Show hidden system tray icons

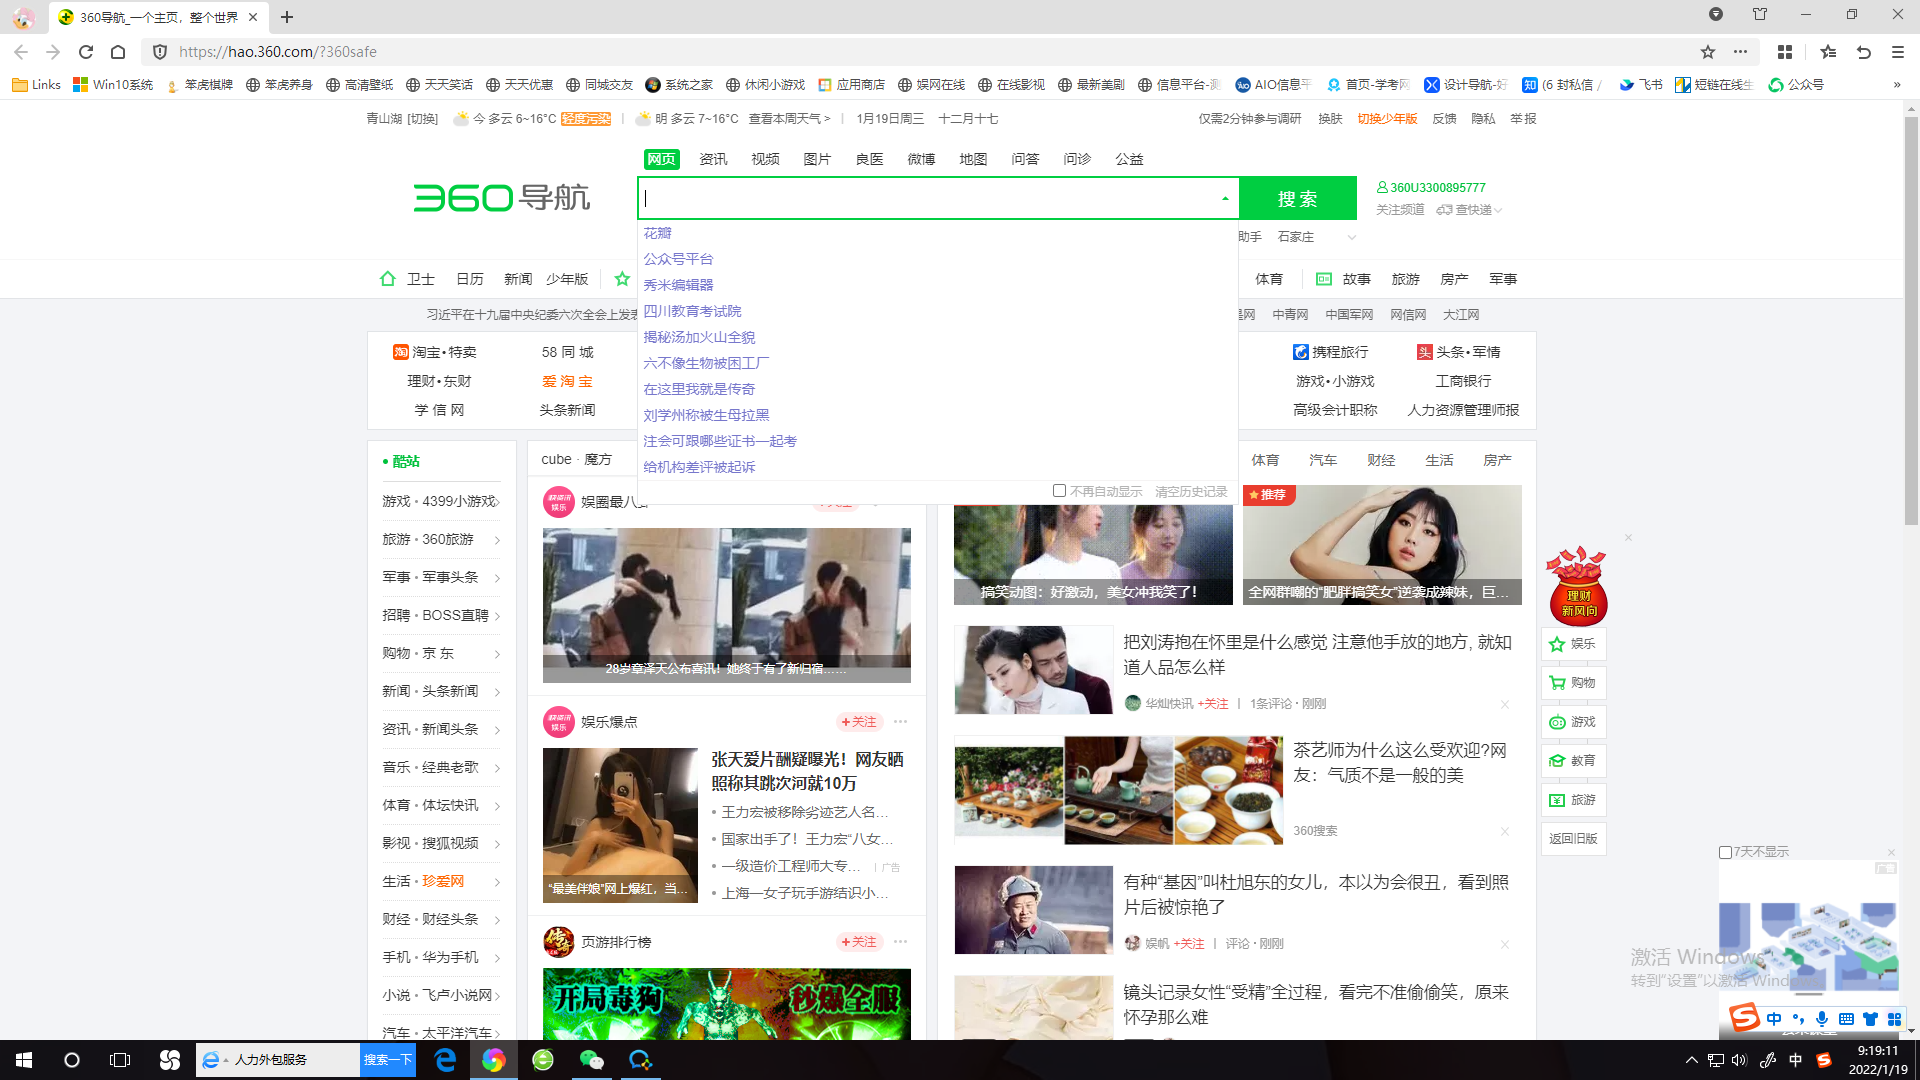pos(1692,1060)
